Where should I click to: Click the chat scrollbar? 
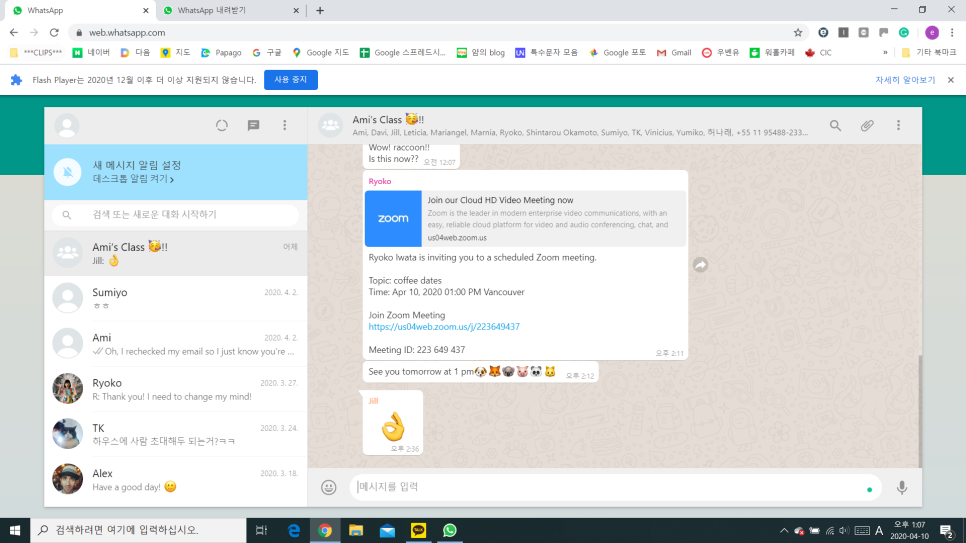920,410
